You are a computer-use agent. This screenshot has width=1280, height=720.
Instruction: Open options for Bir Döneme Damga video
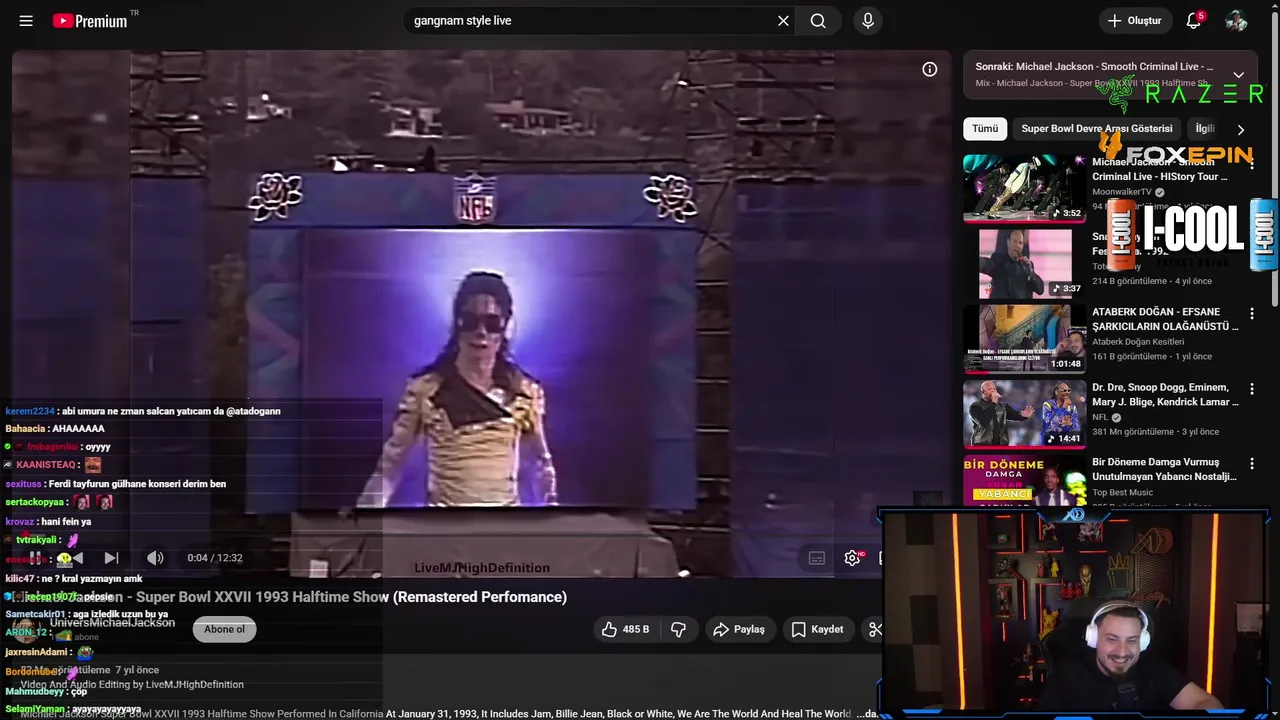coord(1252,464)
